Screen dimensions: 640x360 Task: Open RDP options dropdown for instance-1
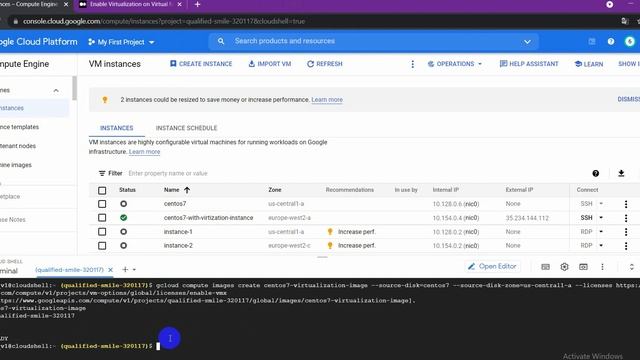tap(601, 231)
